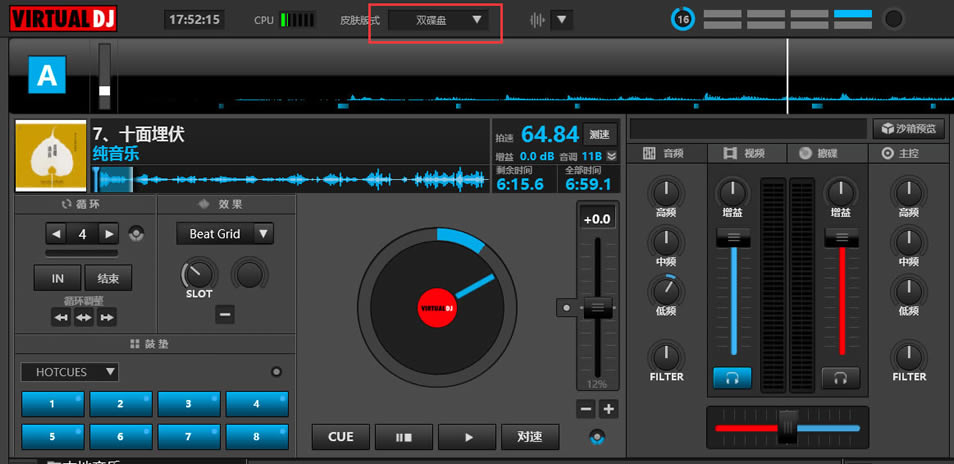
Task: Click the CUE button
Action: 341,437
